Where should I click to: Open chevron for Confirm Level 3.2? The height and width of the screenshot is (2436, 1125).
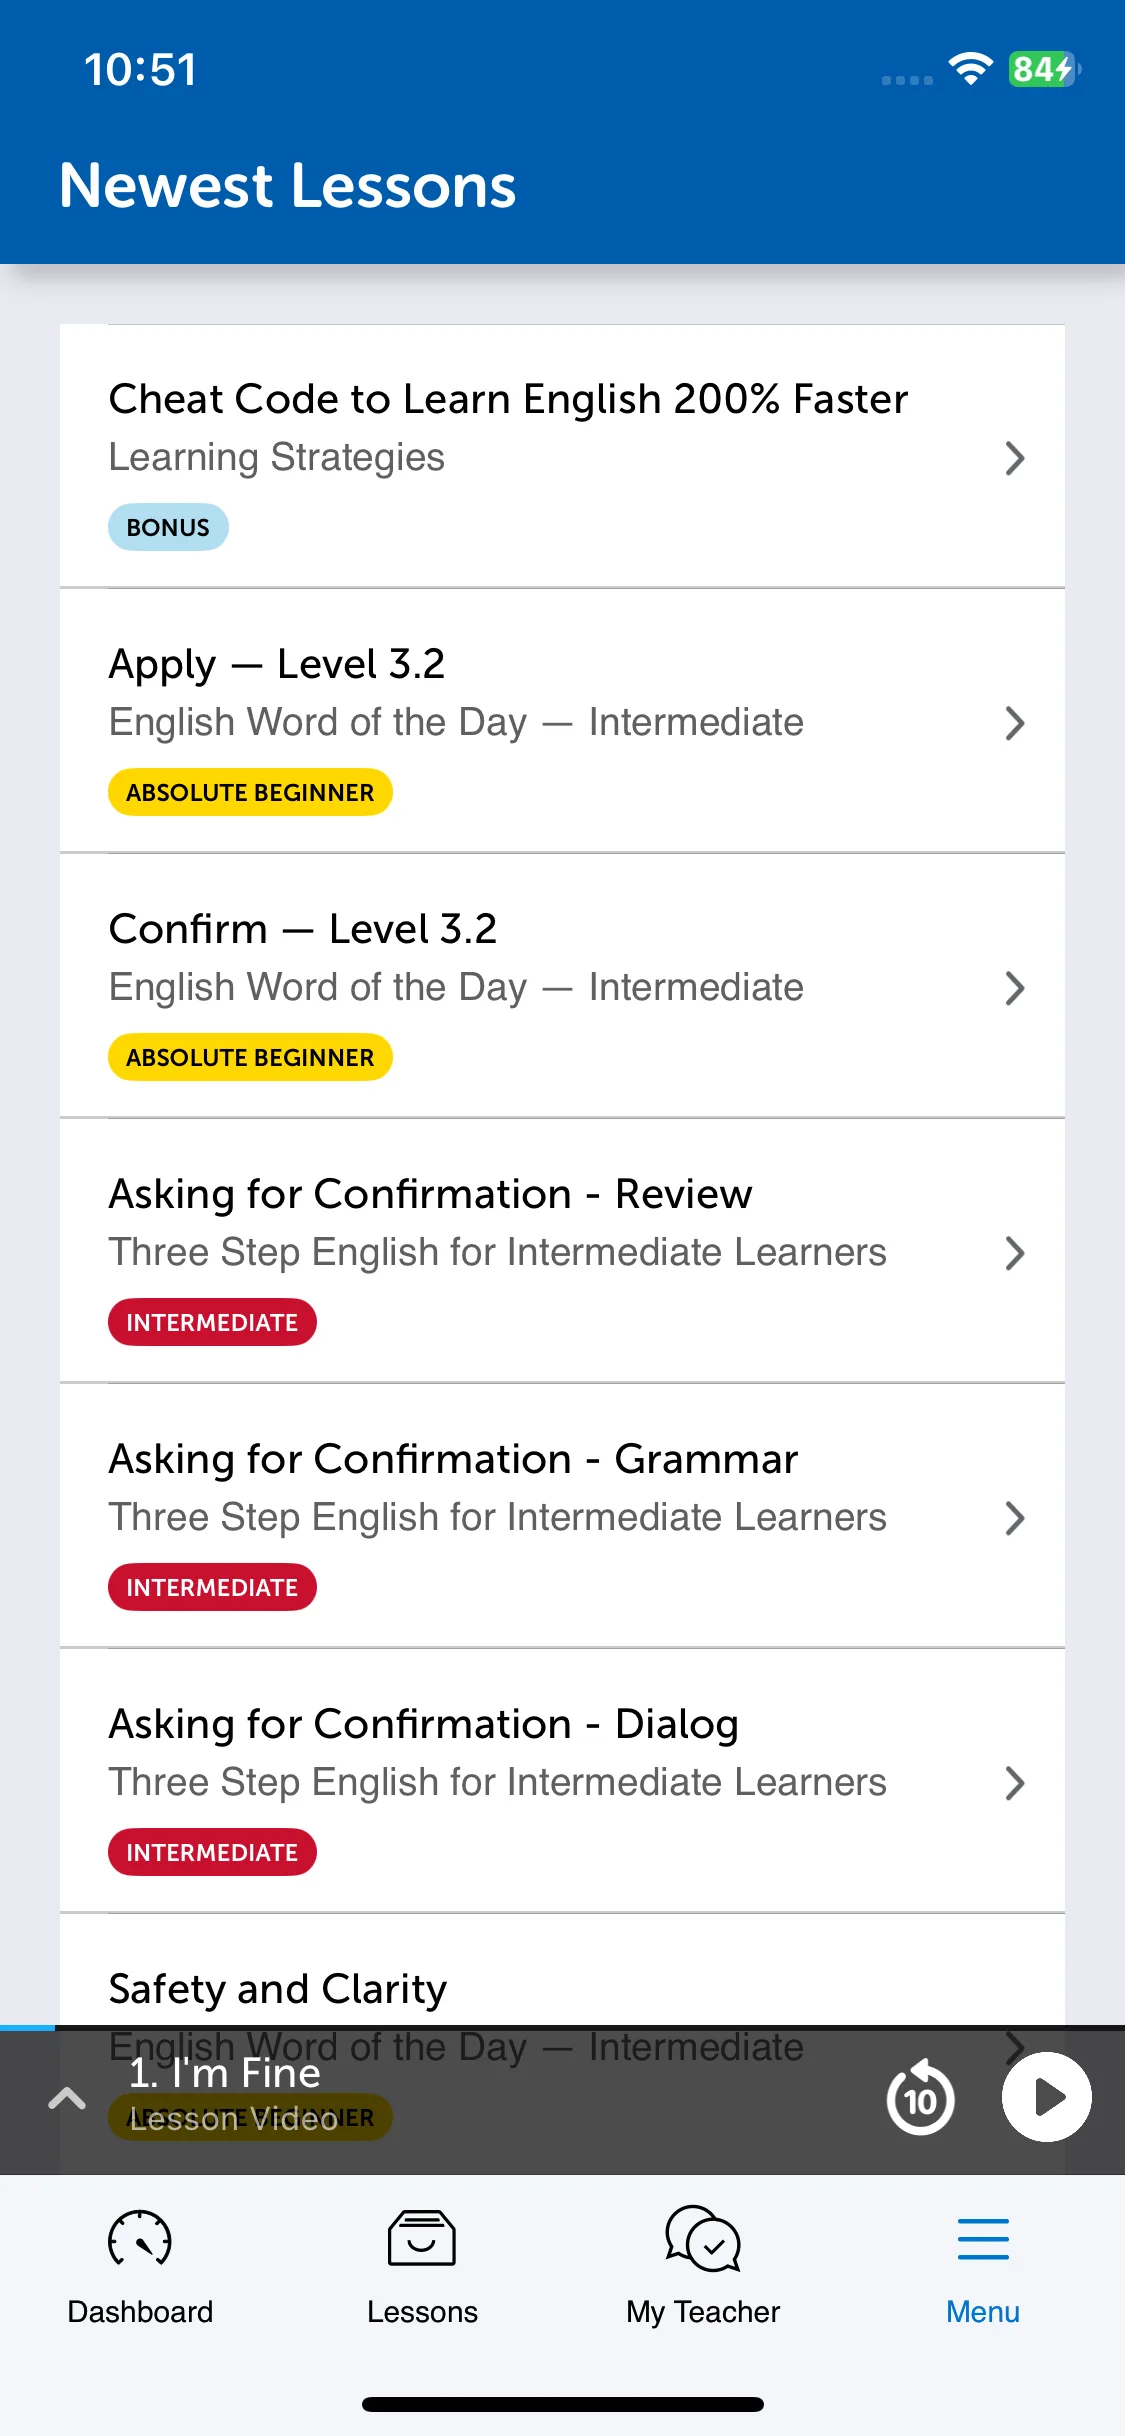(1014, 988)
